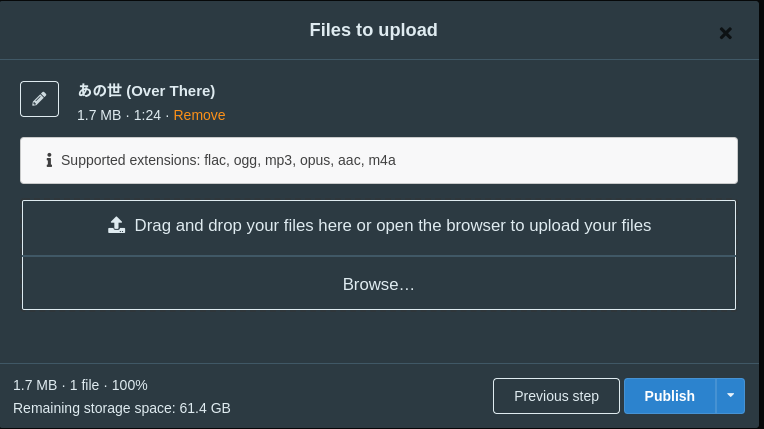Viewport: 764px width, 429px height.
Task: Publish the uploaded file
Action: [669, 396]
